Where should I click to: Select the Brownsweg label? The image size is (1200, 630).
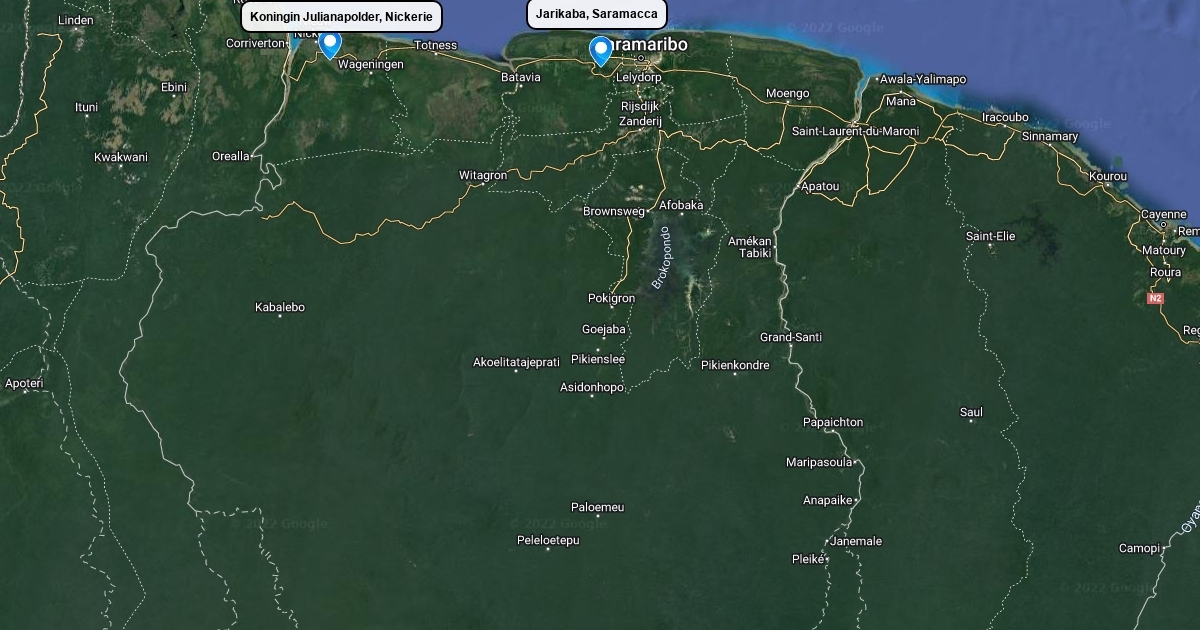point(615,211)
